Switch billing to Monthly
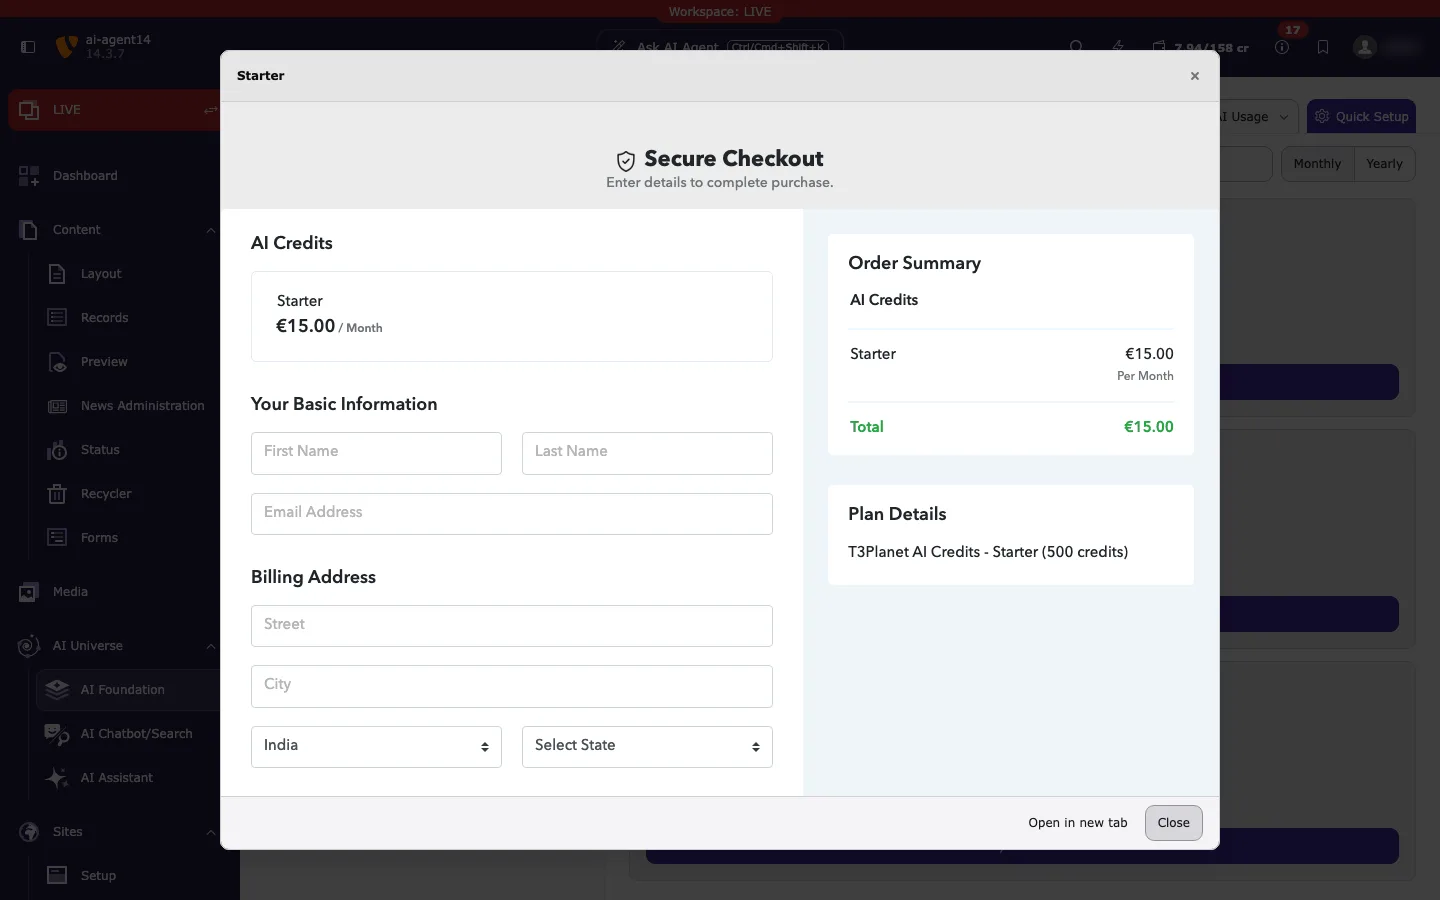The height and width of the screenshot is (900, 1440). pyautogui.click(x=1317, y=164)
